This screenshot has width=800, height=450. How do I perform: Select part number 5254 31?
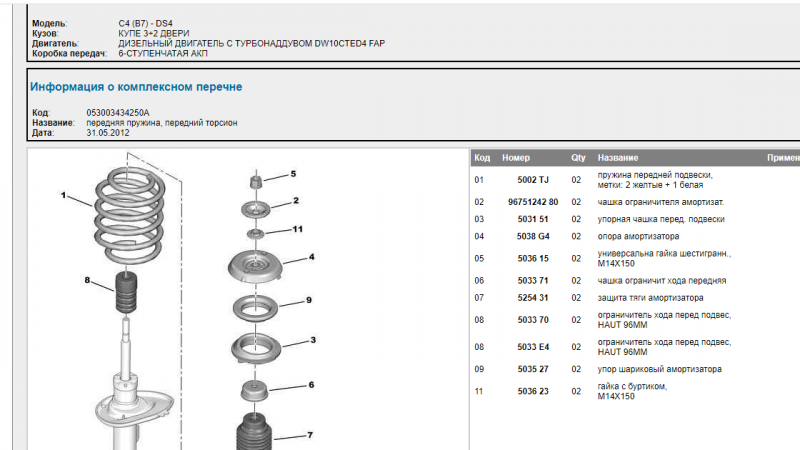pos(532,297)
